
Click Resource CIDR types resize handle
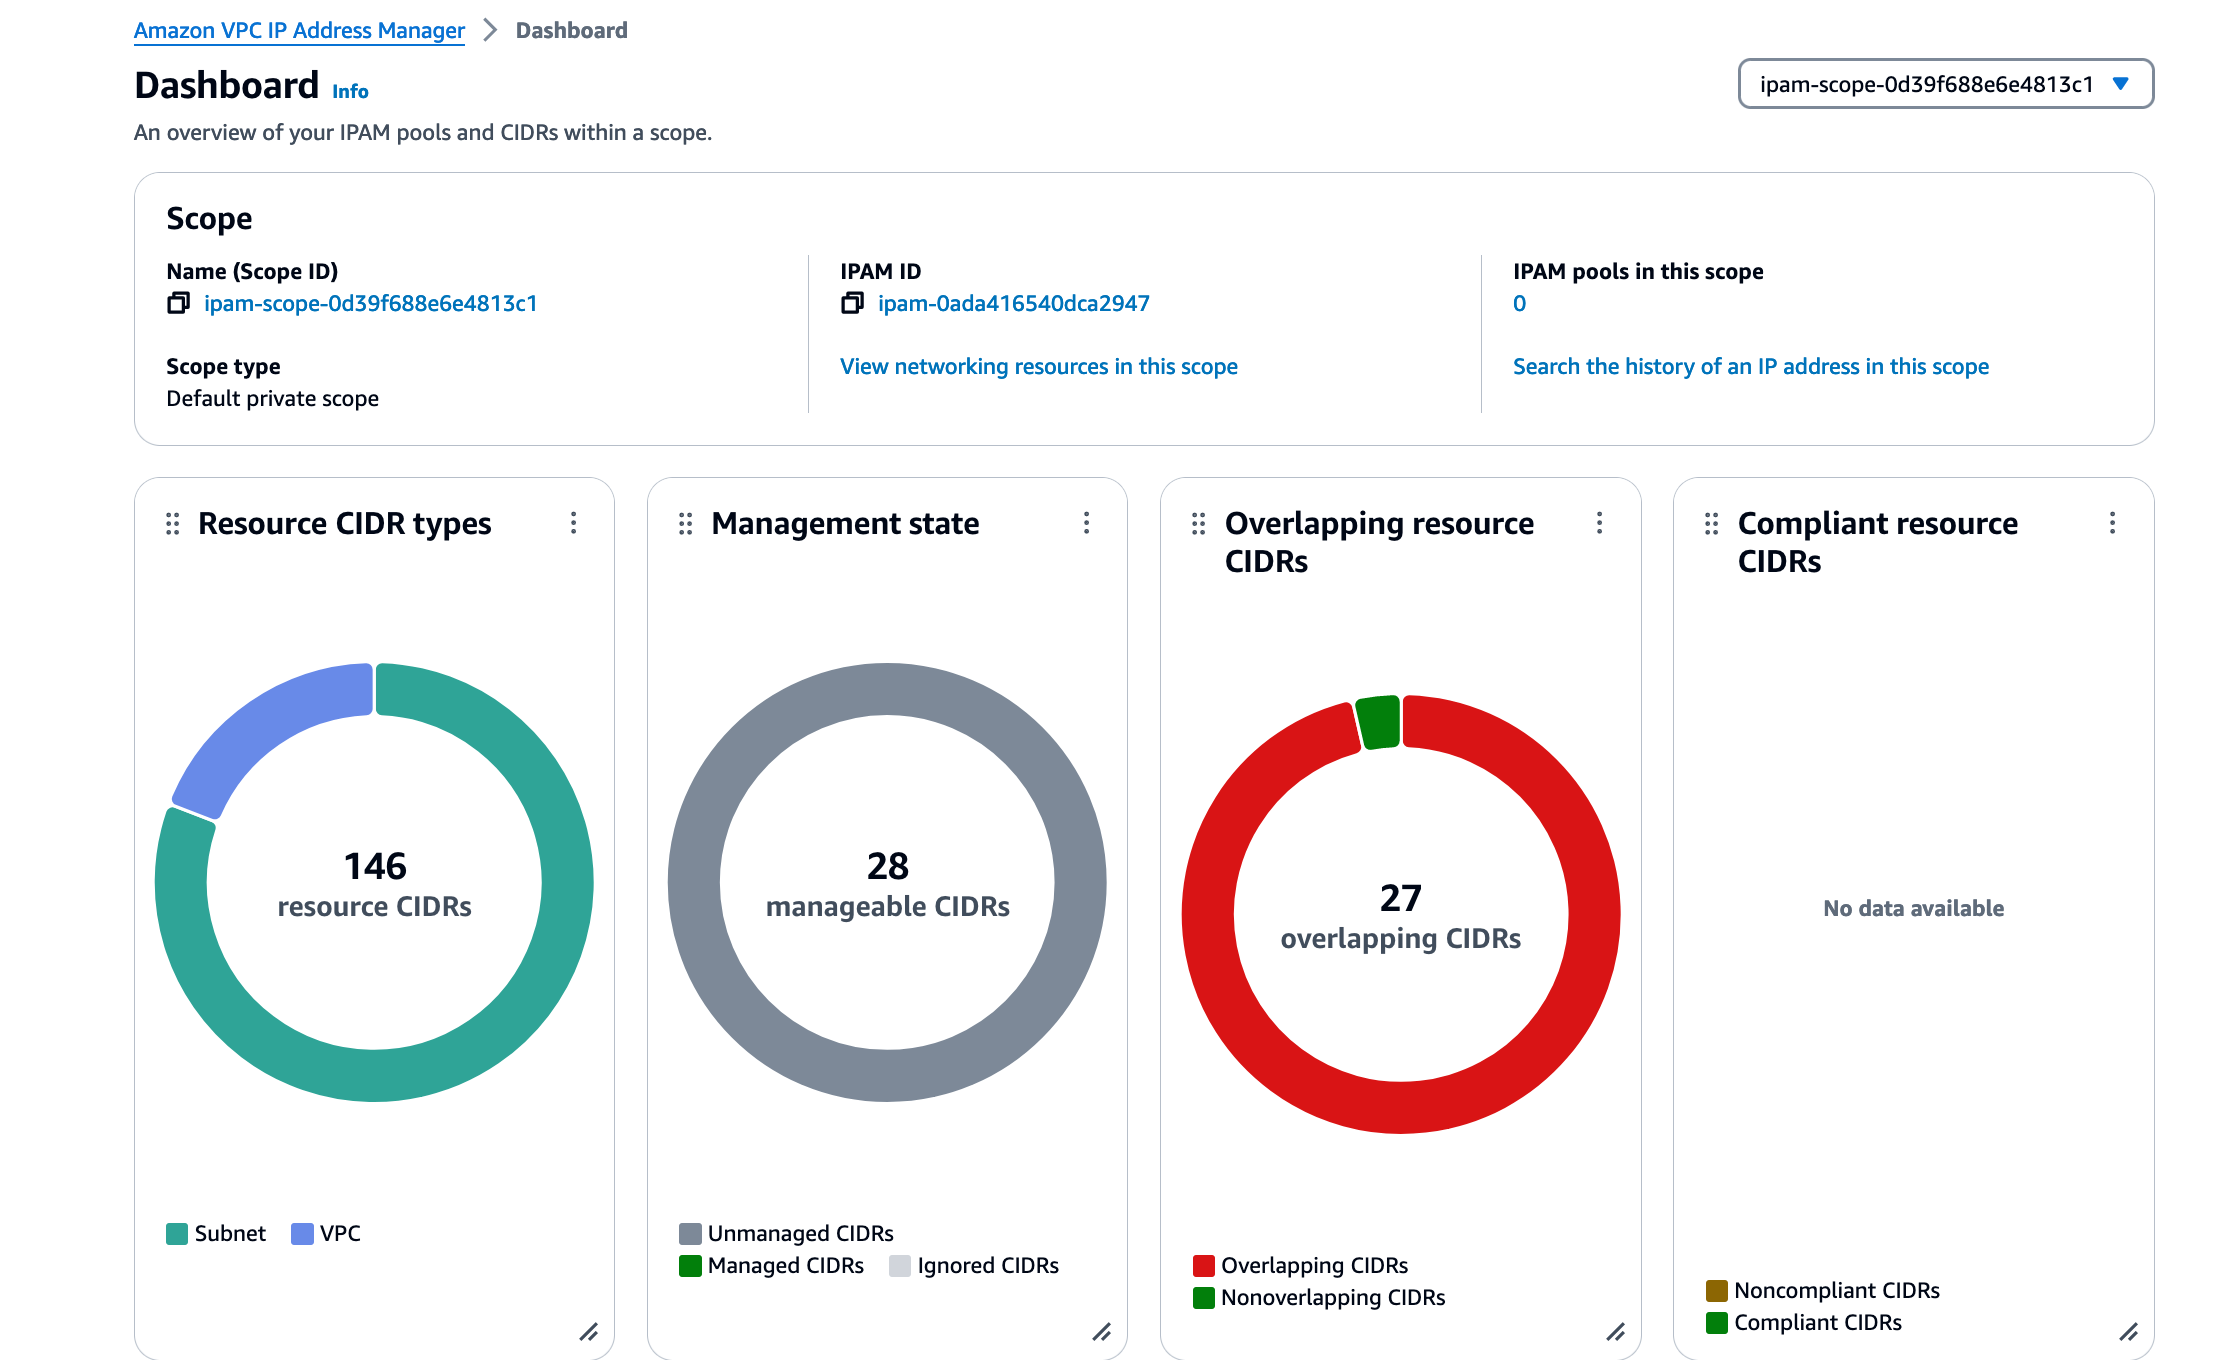pos(589,1332)
